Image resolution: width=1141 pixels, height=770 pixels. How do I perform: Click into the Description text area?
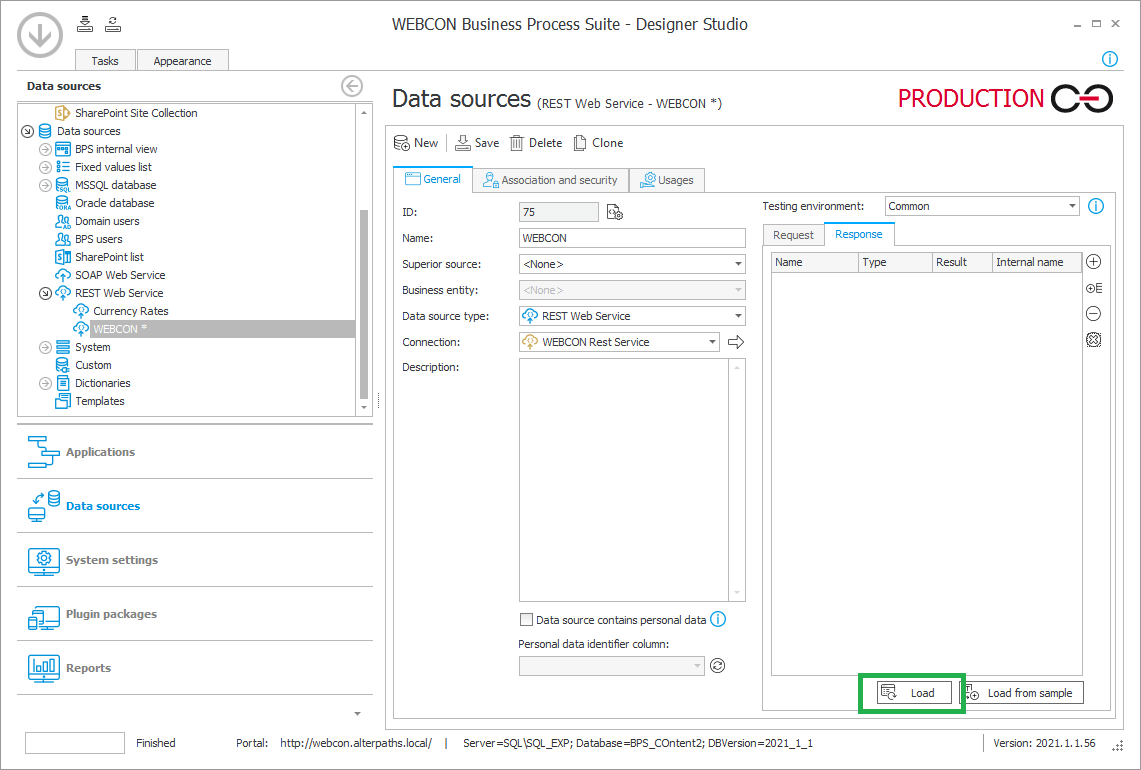624,480
